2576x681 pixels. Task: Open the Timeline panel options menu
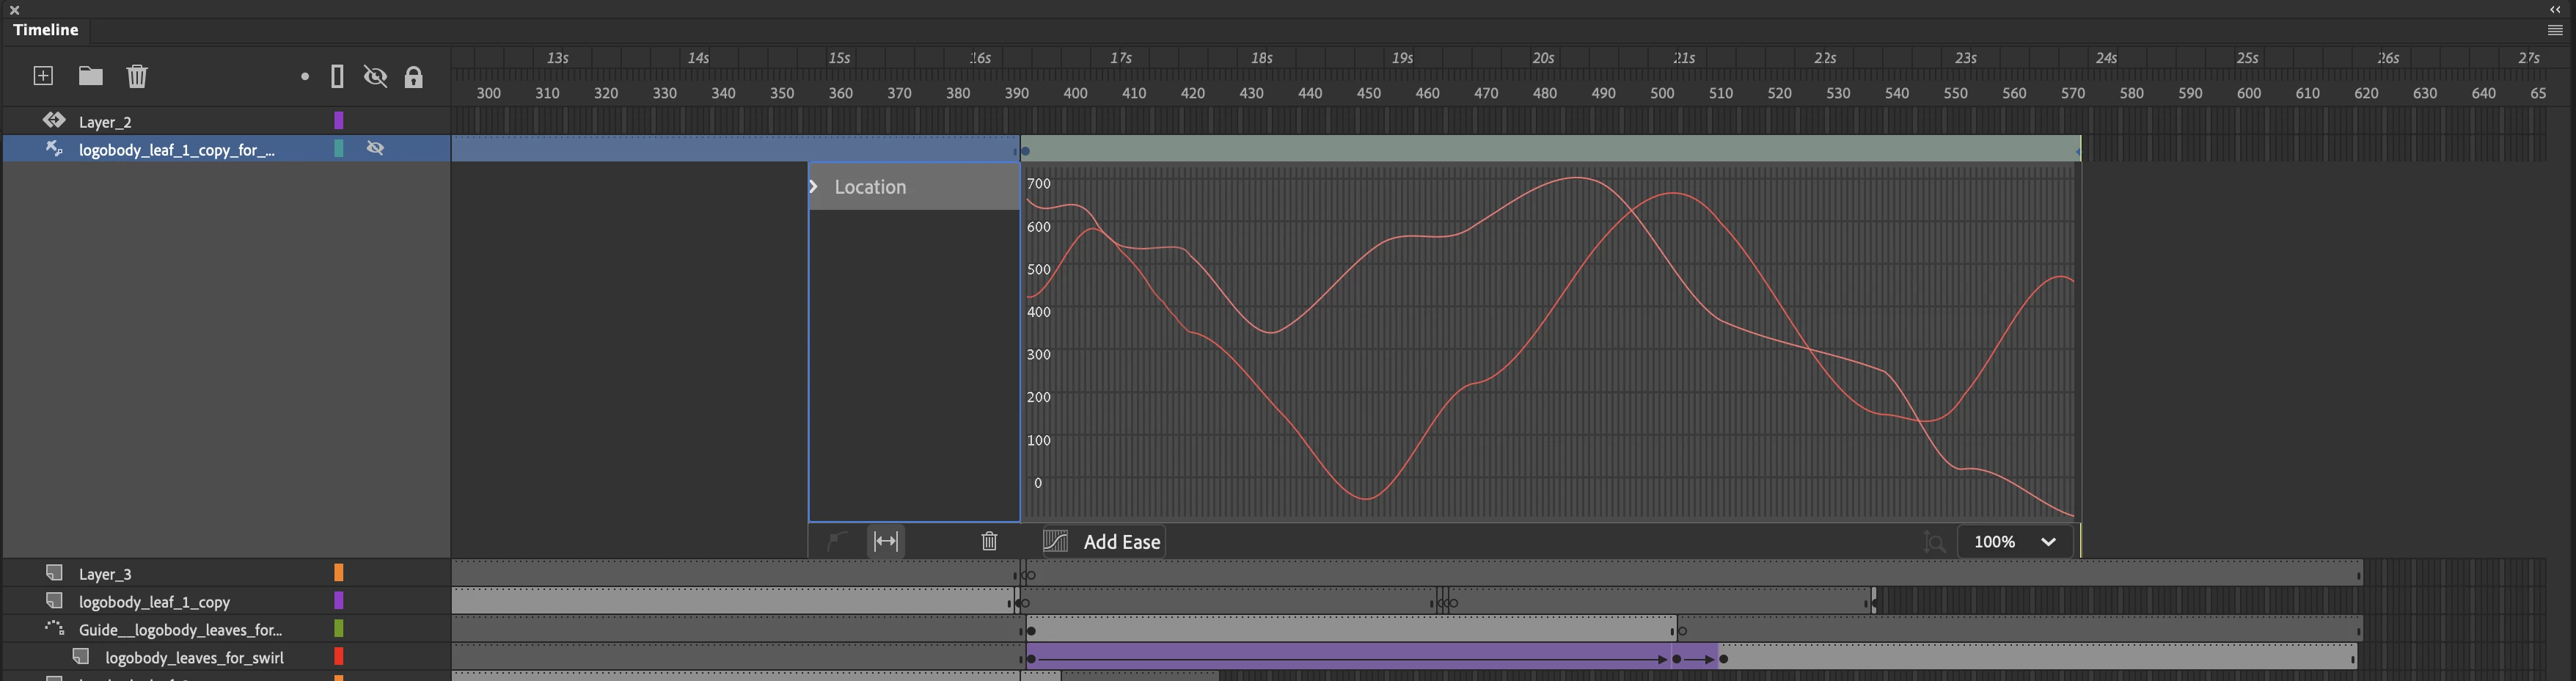pyautogui.click(x=2555, y=30)
